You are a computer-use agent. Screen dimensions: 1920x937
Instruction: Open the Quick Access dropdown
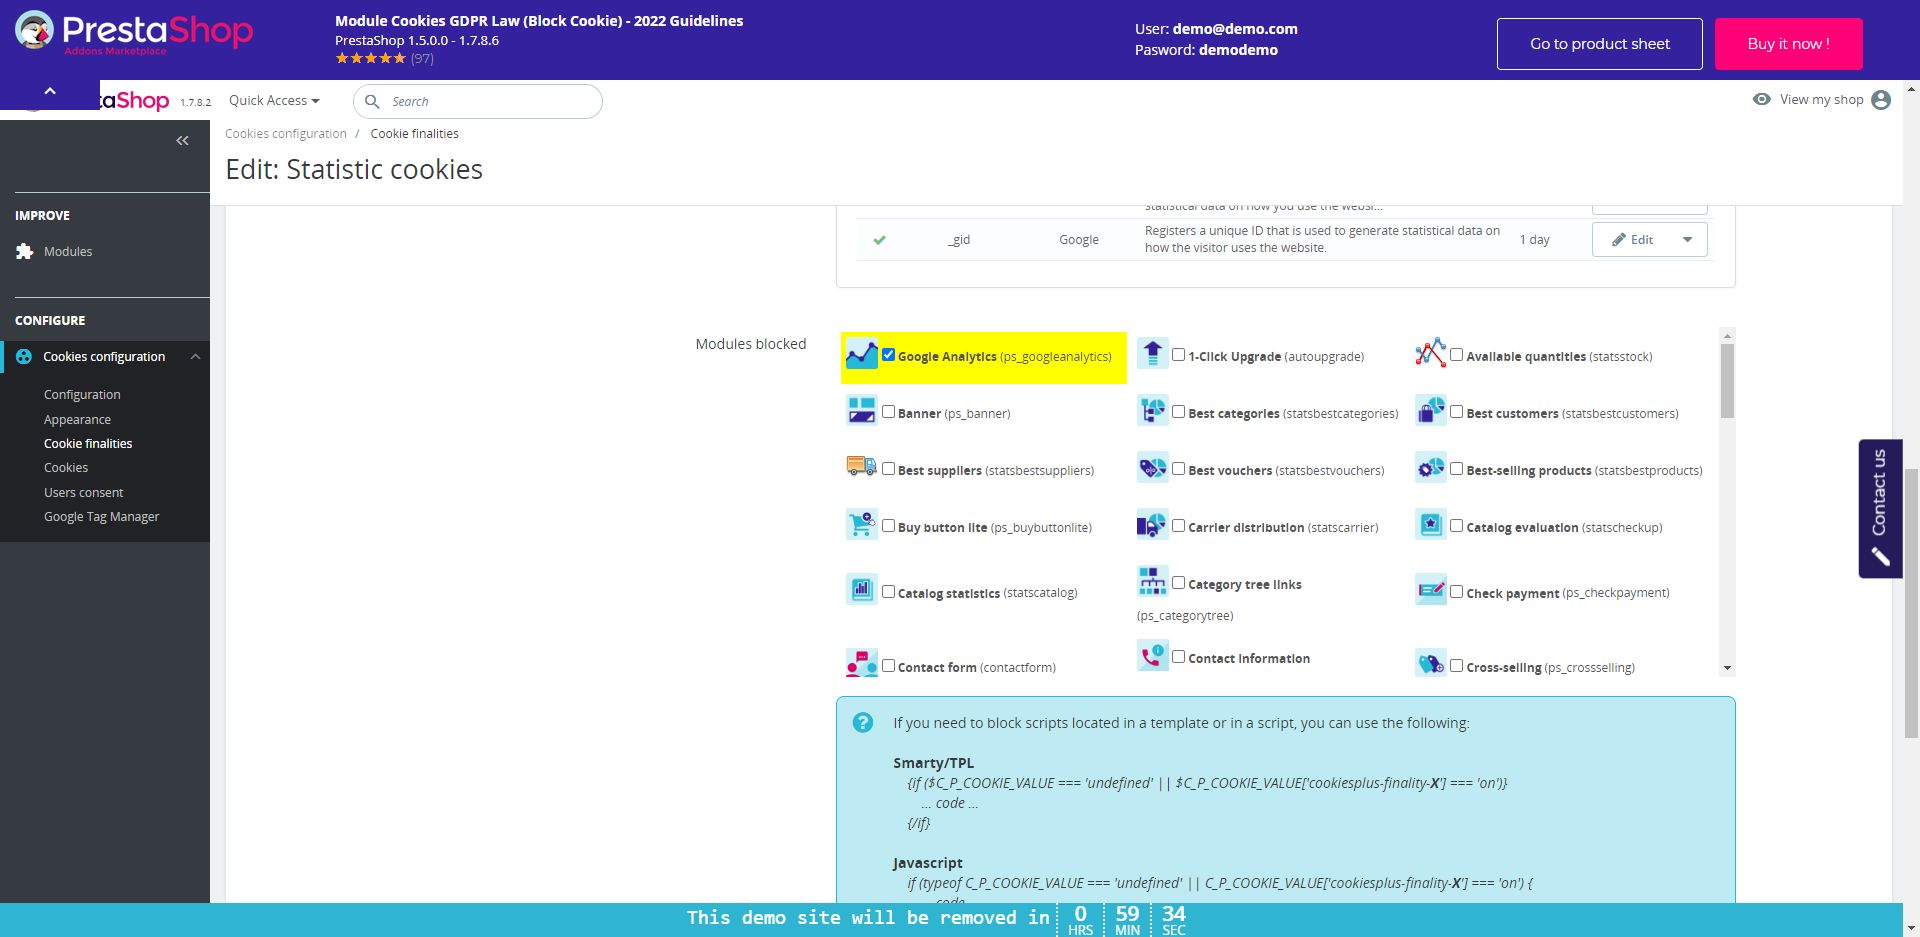274,101
